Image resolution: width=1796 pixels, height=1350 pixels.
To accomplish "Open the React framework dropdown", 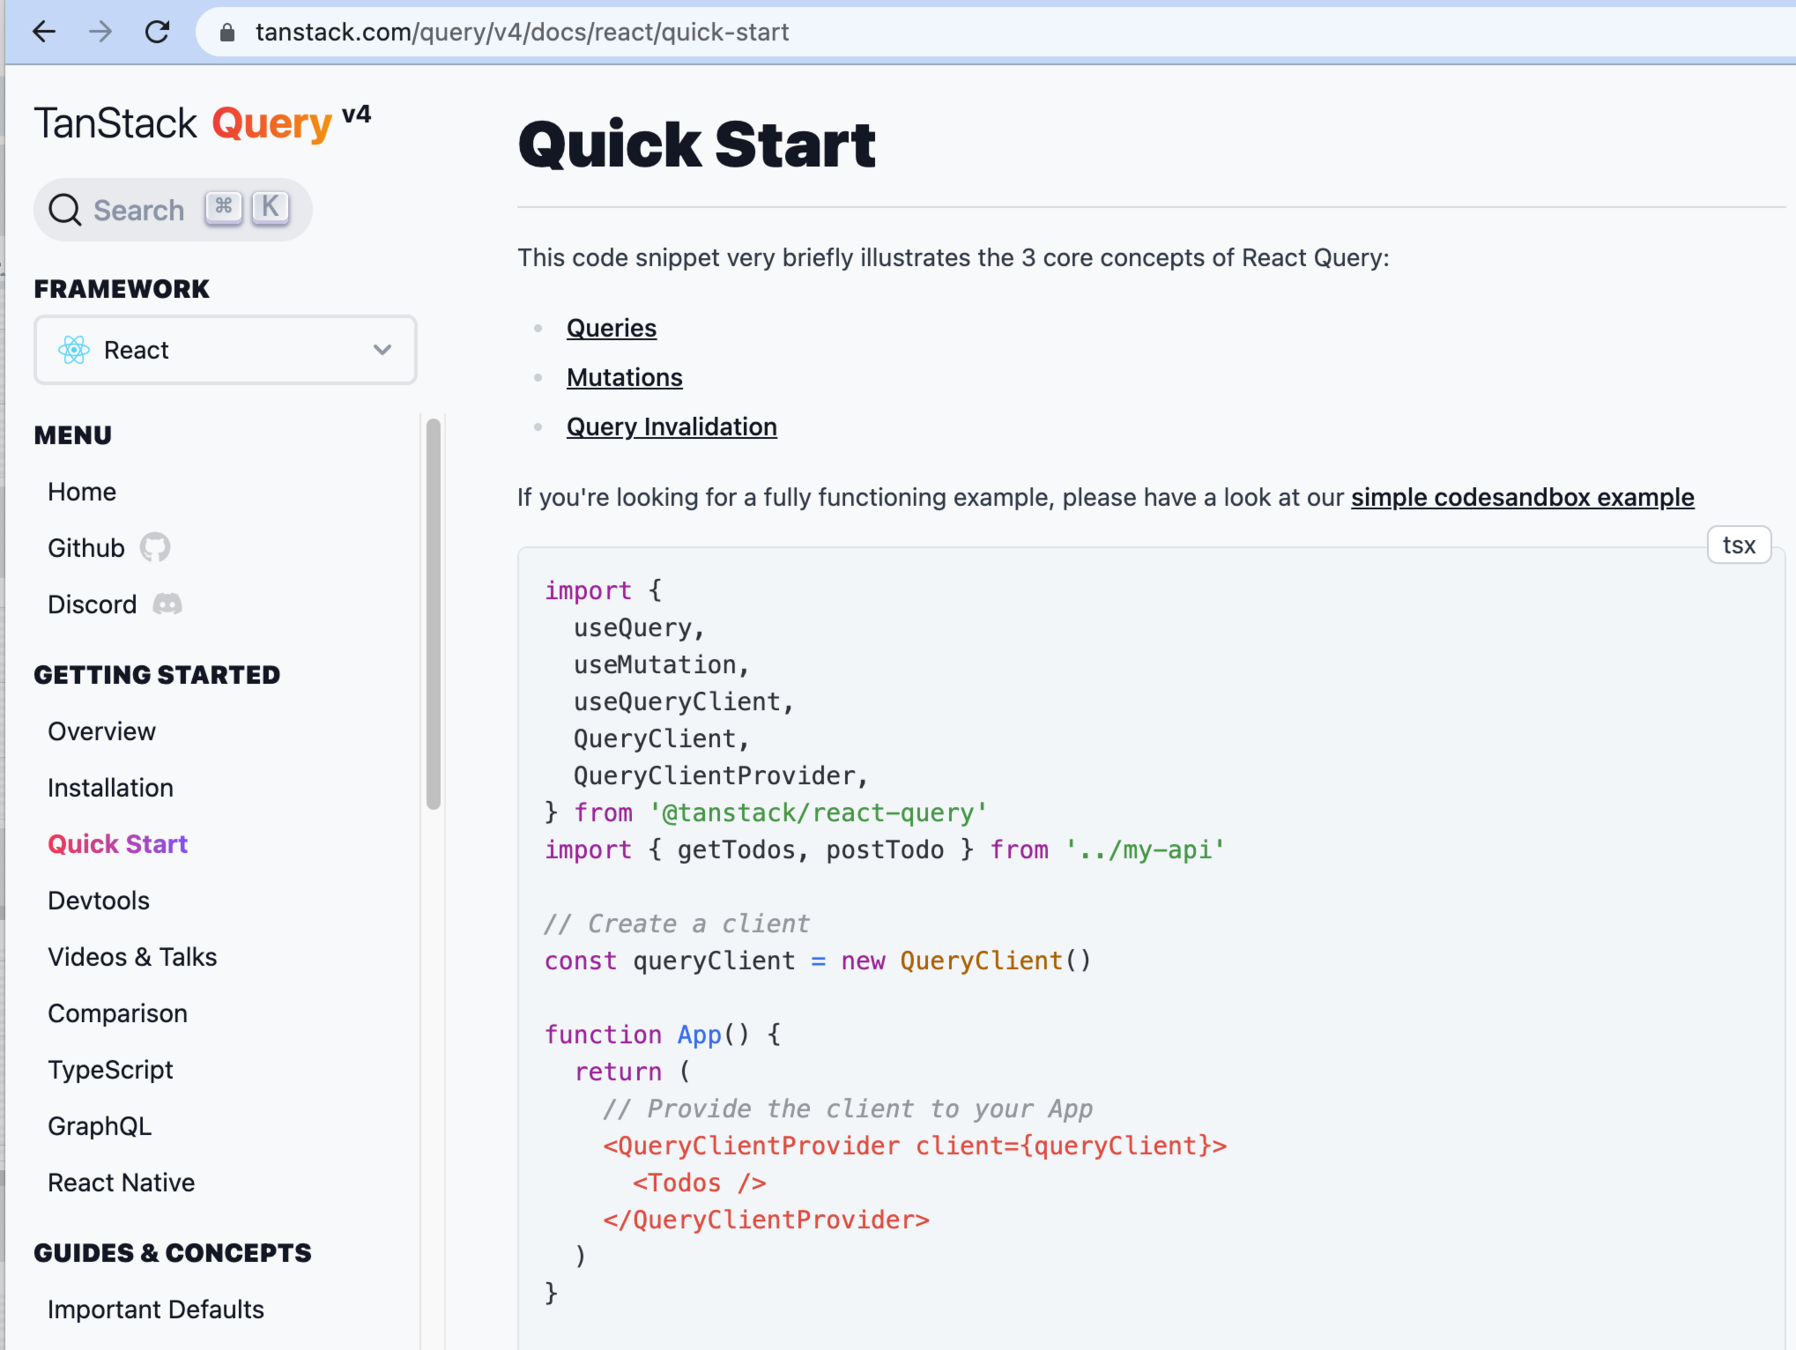I will (225, 350).
